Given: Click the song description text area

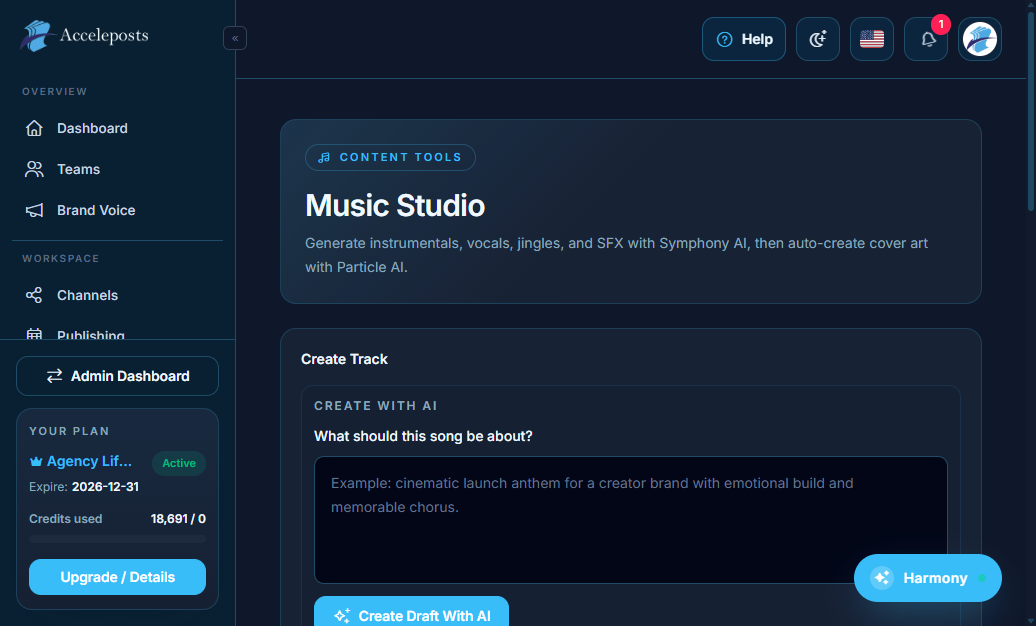Looking at the screenshot, I should 631,520.
